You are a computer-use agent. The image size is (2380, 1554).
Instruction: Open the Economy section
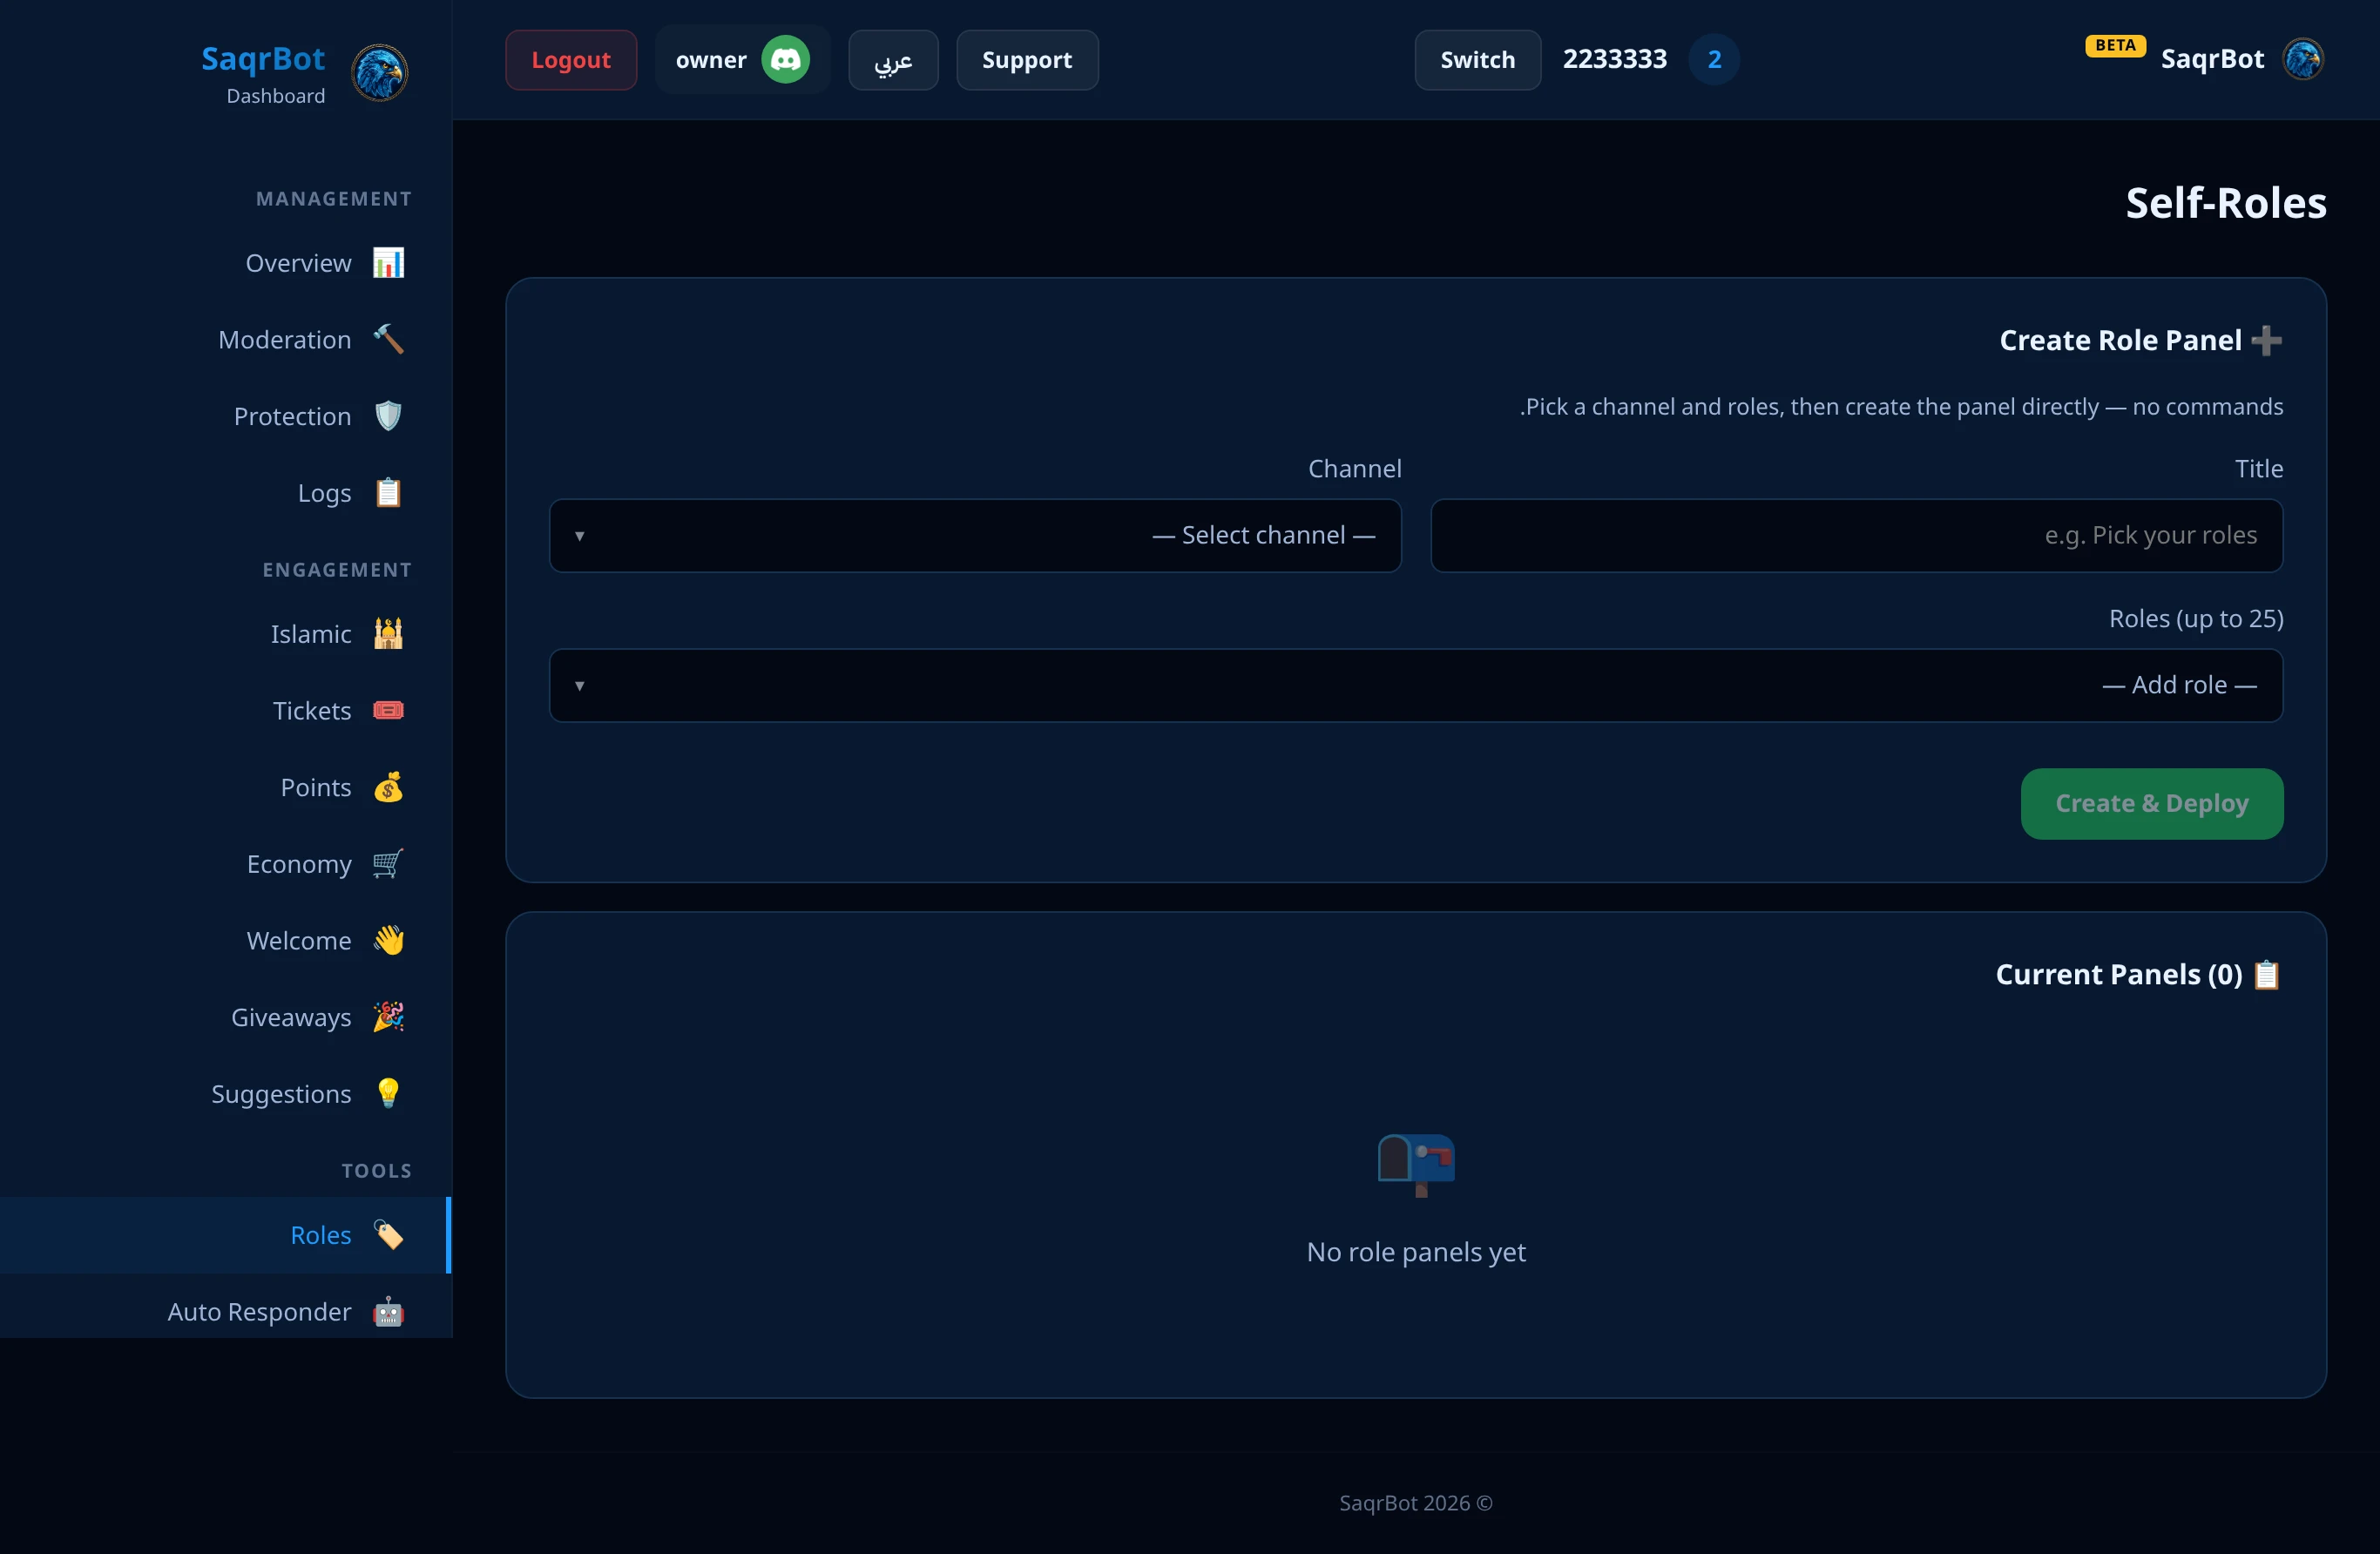226,864
